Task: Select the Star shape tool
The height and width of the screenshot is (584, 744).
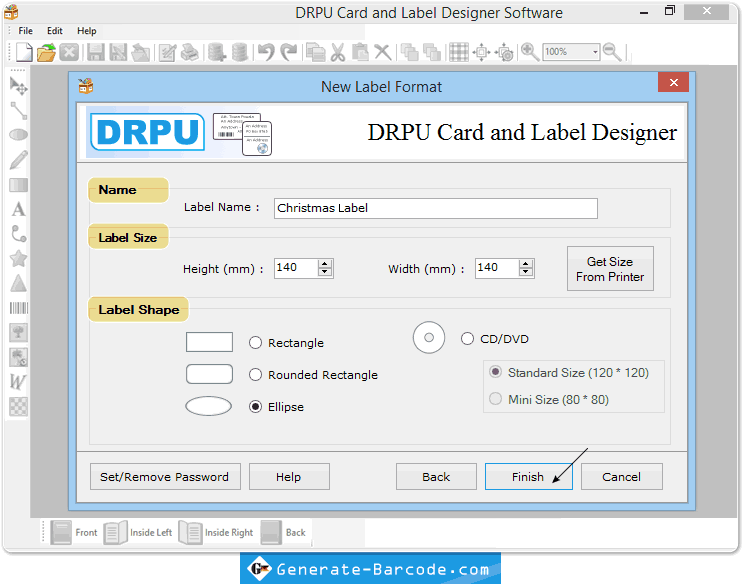Action: tap(19, 259)
